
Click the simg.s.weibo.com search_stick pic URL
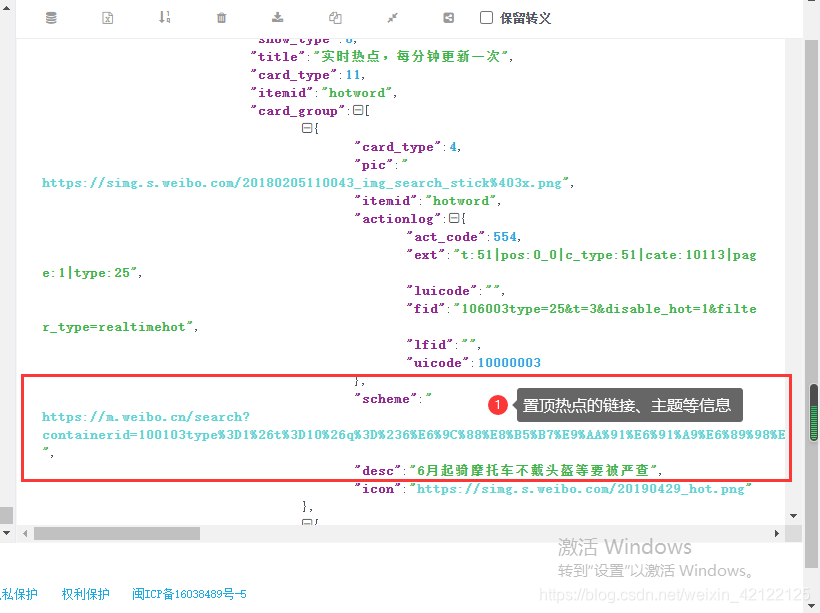point(302,183)
